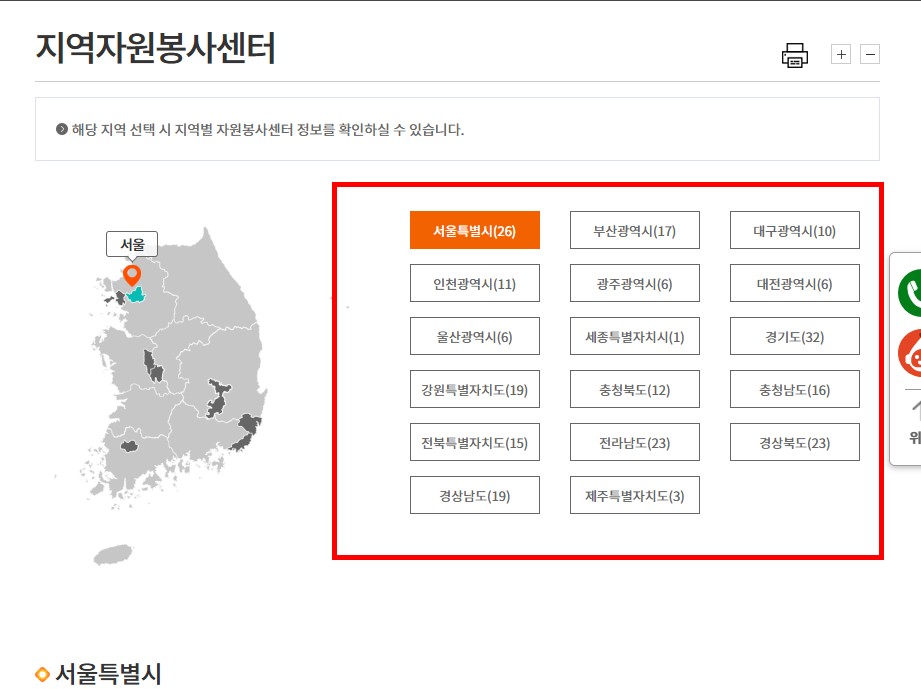
Task: Click the 전라남도(23) button
Action: [634, 442]
